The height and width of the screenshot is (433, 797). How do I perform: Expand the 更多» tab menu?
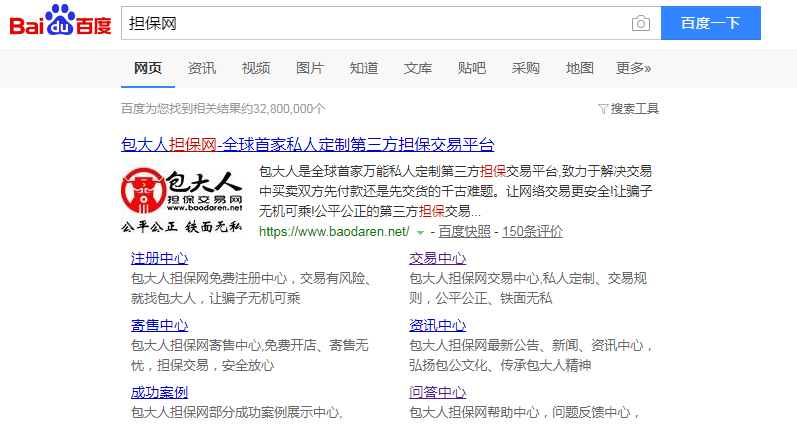tap(633, 68)
